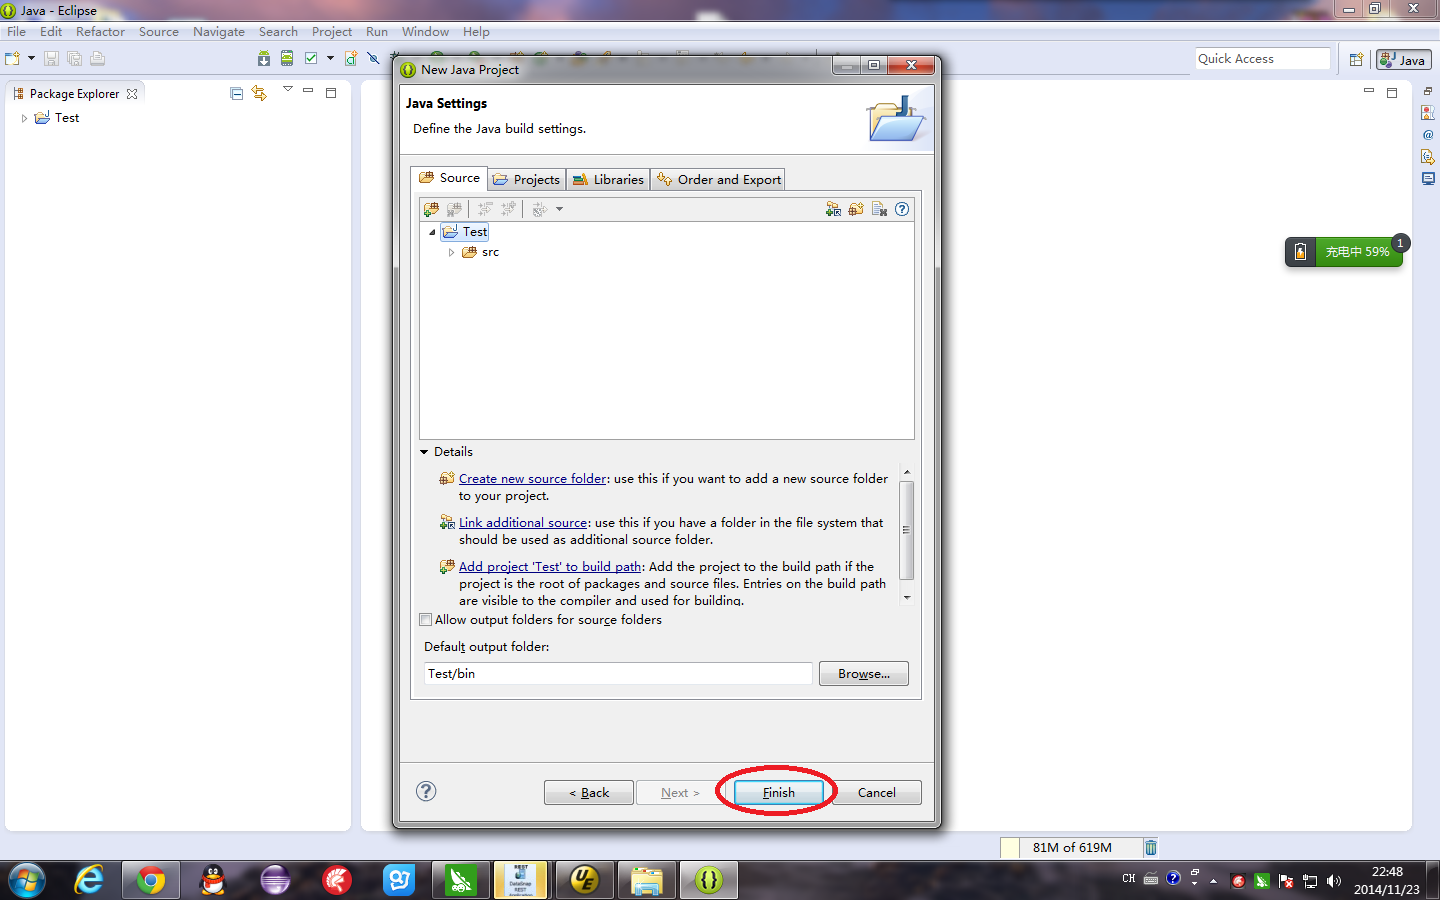Click the Cancel button in New Java Project

pos(876,792)
